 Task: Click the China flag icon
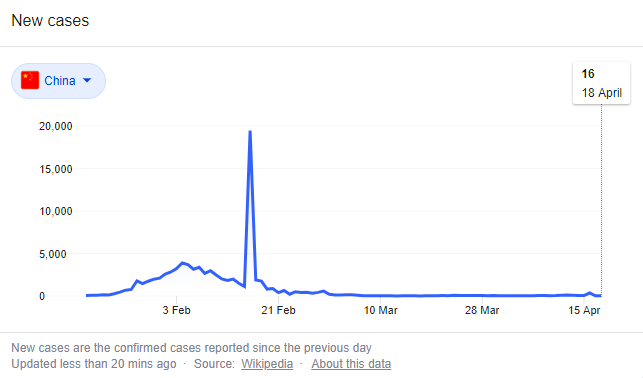pyautogui.click(x=30, y=80)
